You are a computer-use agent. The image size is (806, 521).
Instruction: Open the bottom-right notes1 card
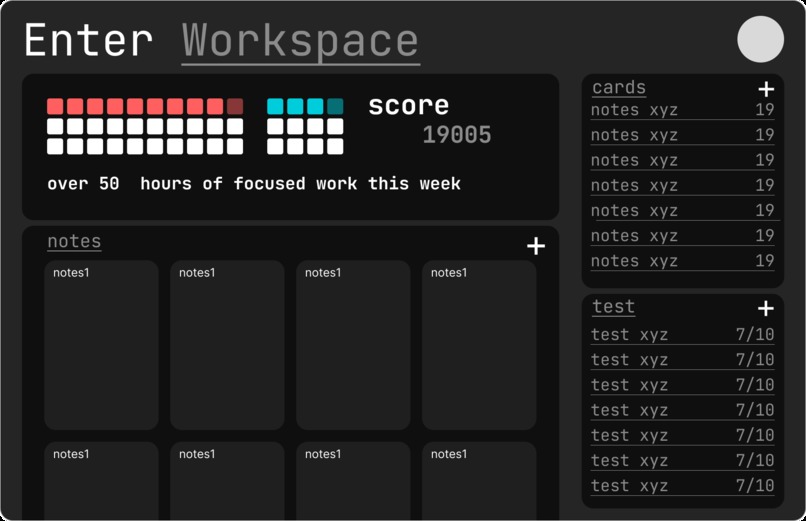pyautogui.click(x=479, y=481)
